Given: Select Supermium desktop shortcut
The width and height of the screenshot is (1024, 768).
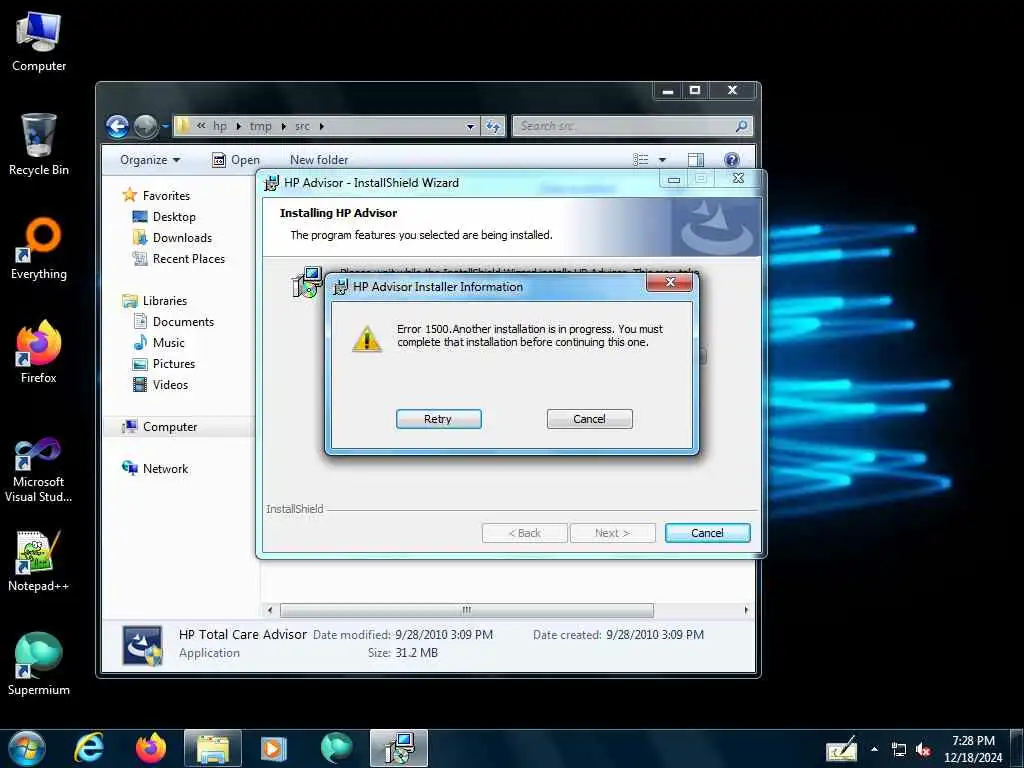Looking at the screenshot, I should point(39,665).
